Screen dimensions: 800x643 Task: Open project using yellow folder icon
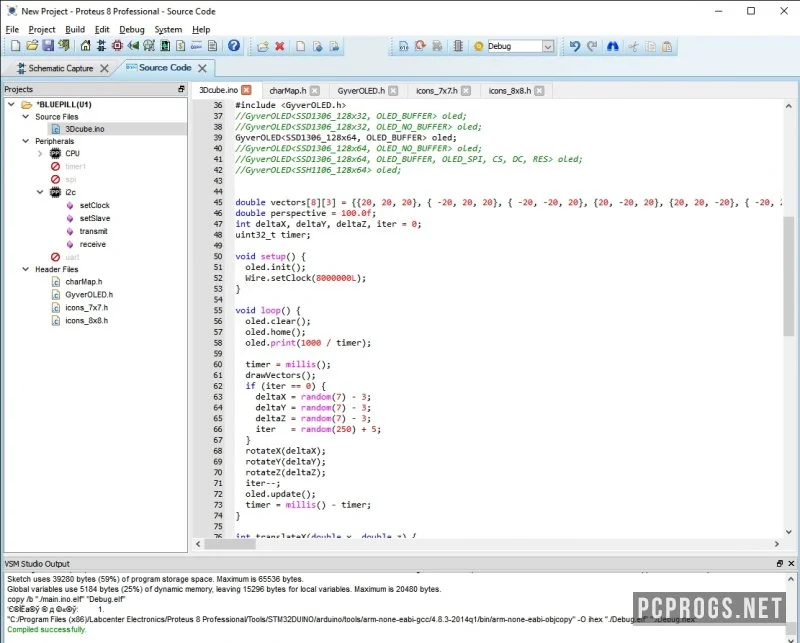click(32, 46)
